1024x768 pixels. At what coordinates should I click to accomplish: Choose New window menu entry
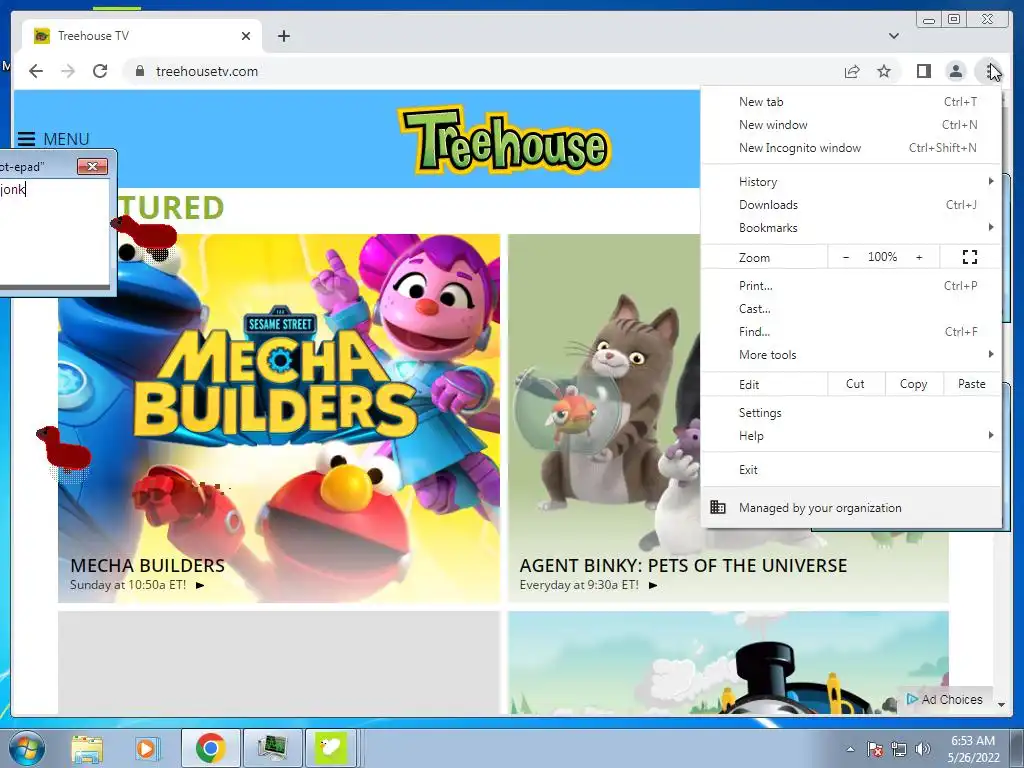850,125
